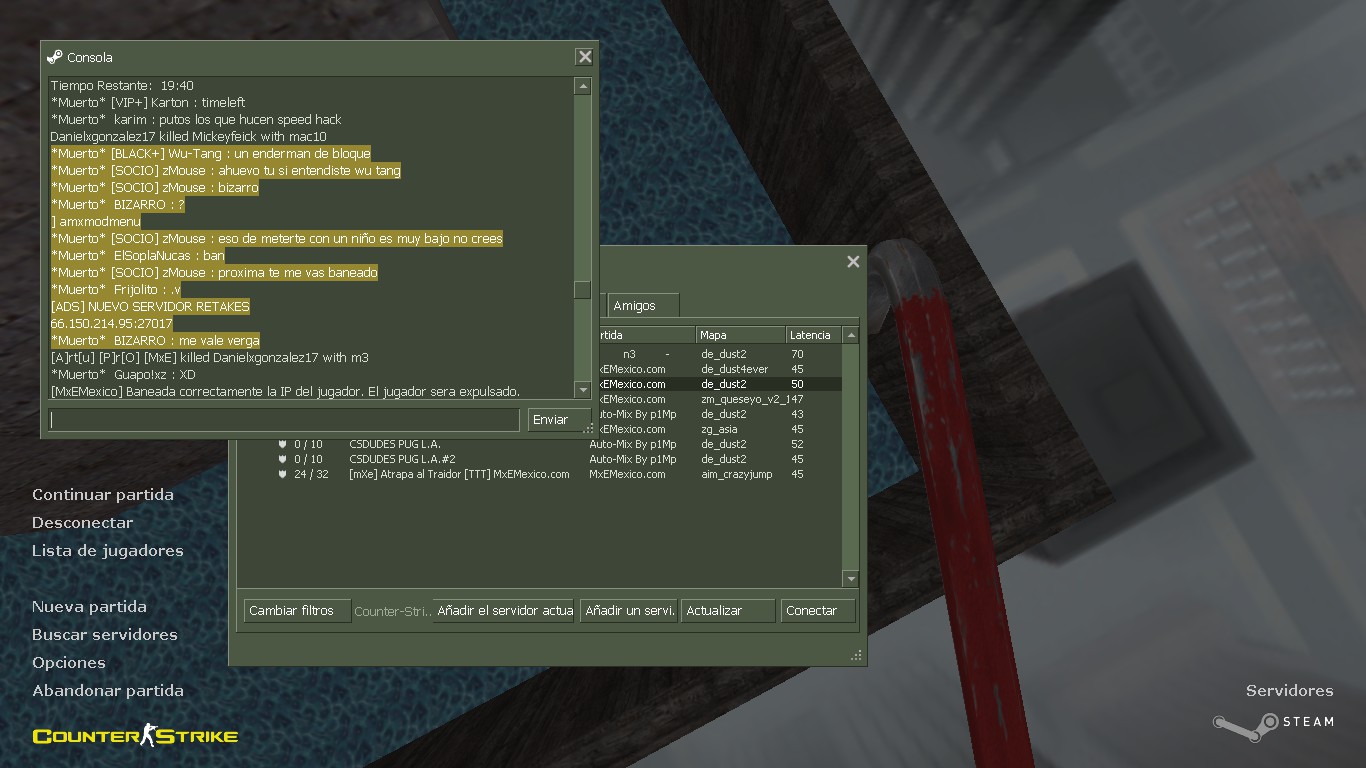Close the server browser window

tap(853, 261)
